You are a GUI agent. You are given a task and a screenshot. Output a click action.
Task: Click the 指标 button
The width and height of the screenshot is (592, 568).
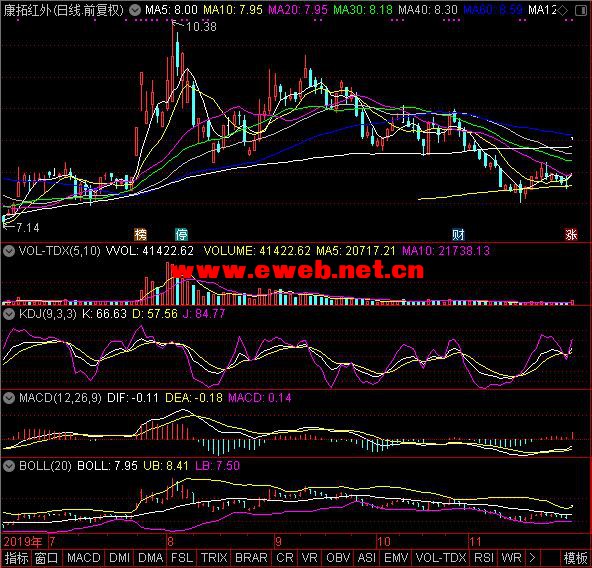(x=16, y=558)
